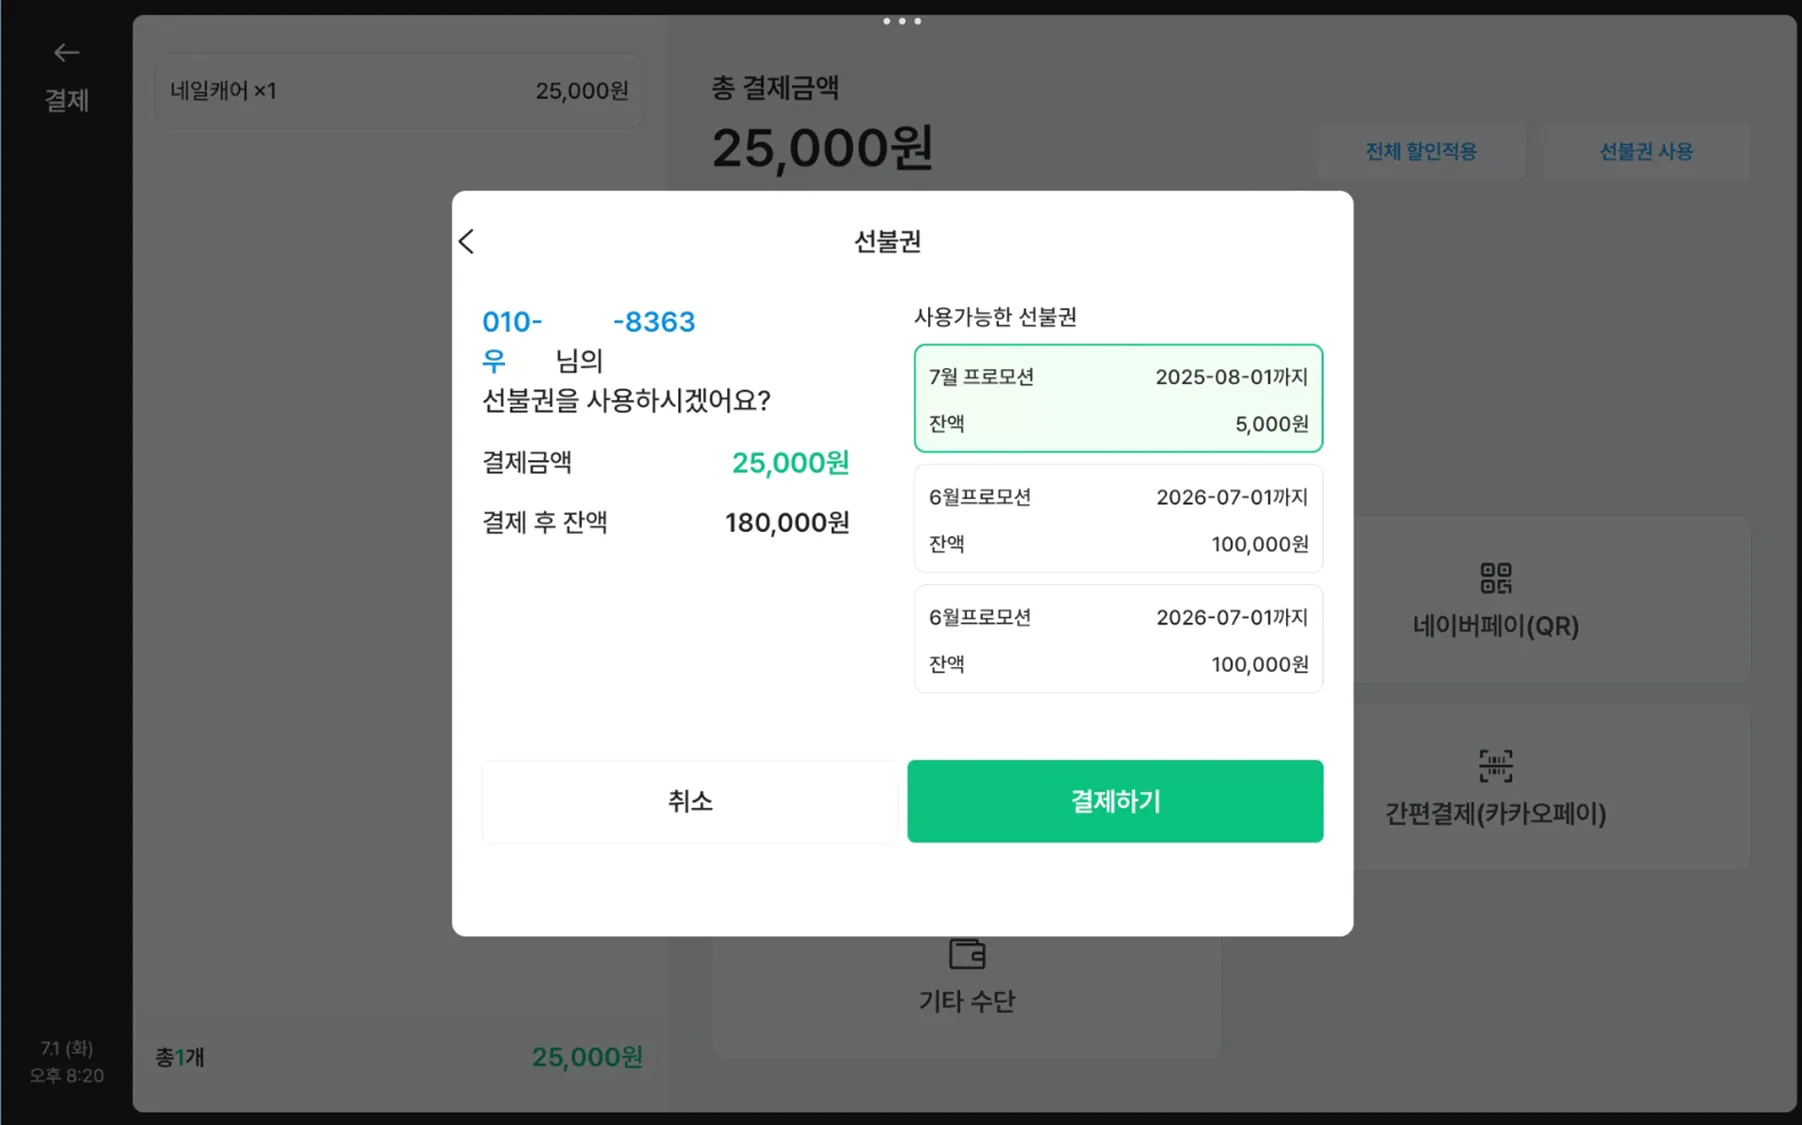Image resolution: width=1802 pixels, height=1125 pixels.
Task: Click the 간편결제(카카오페이) label
Action: 1495,814
